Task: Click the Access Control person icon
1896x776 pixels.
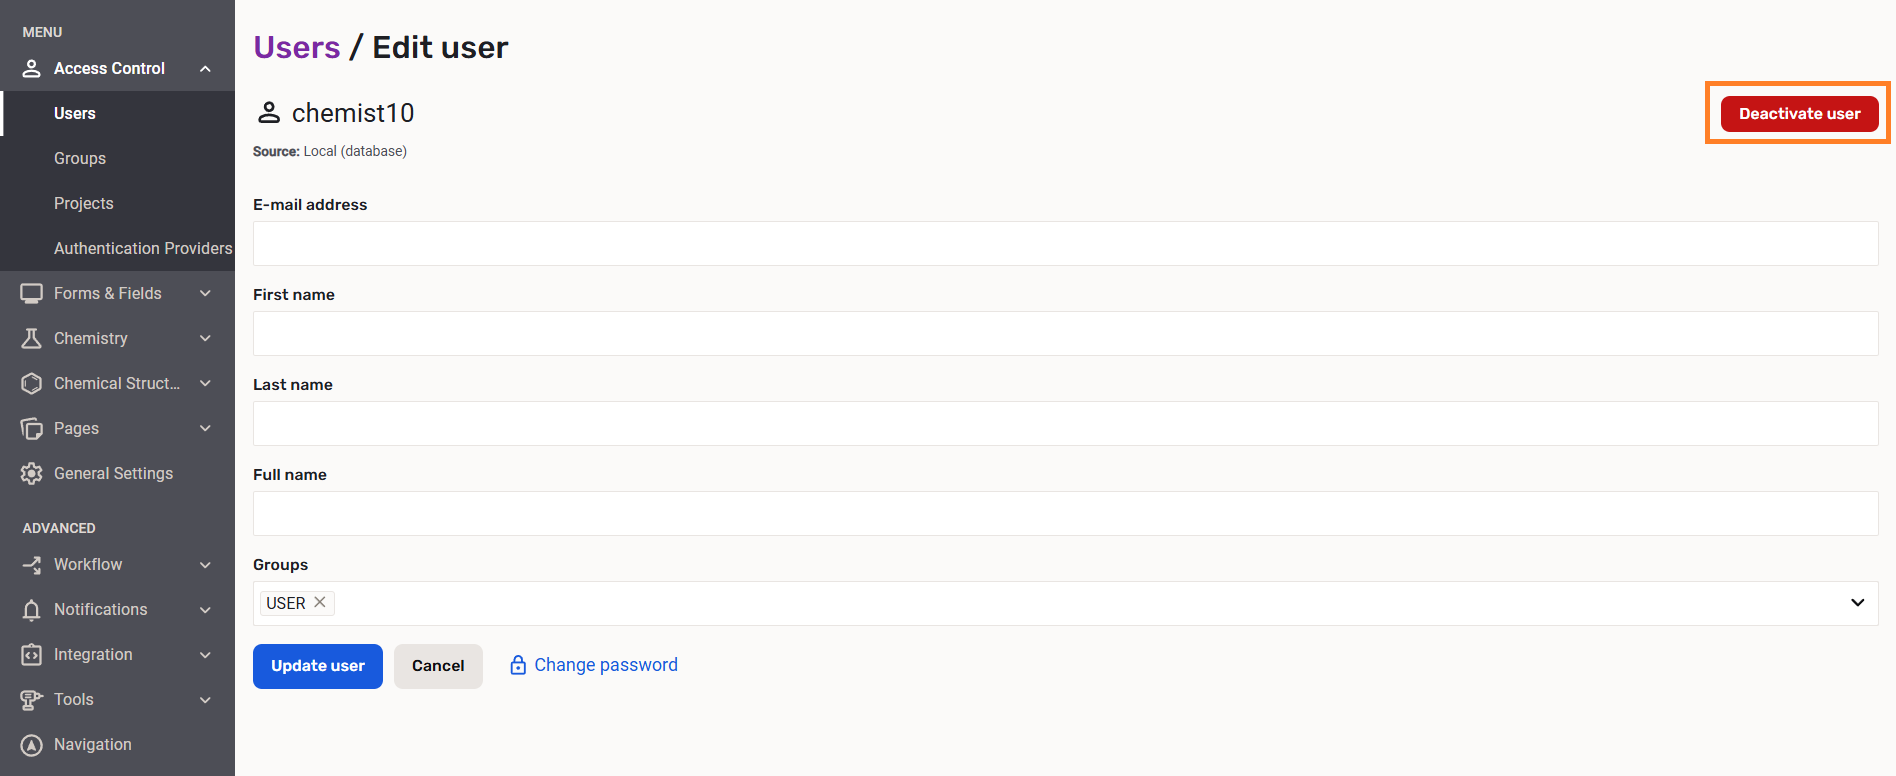Action: (32, 68)
